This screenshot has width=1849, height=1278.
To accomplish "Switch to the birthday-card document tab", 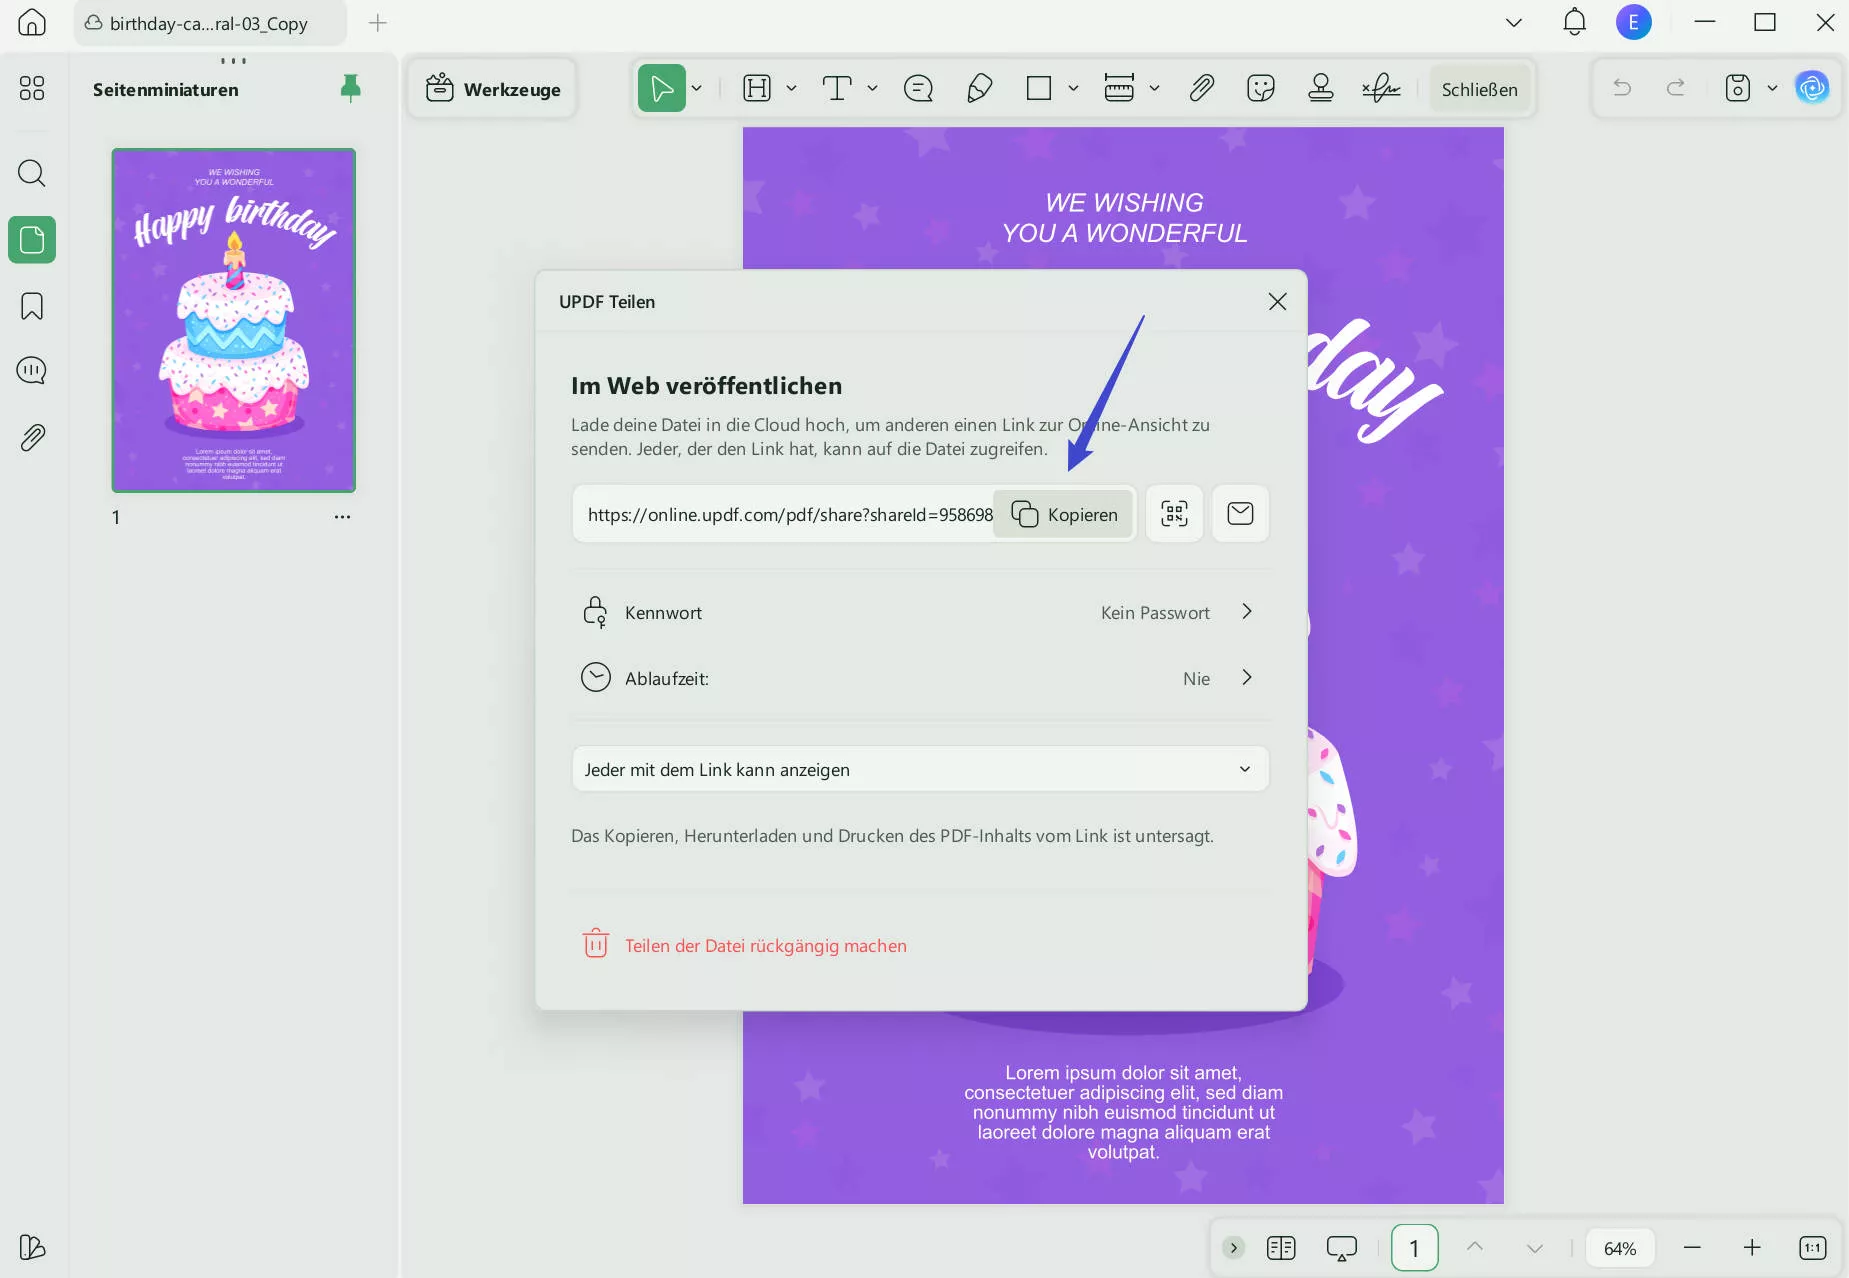I will point(207,23).
